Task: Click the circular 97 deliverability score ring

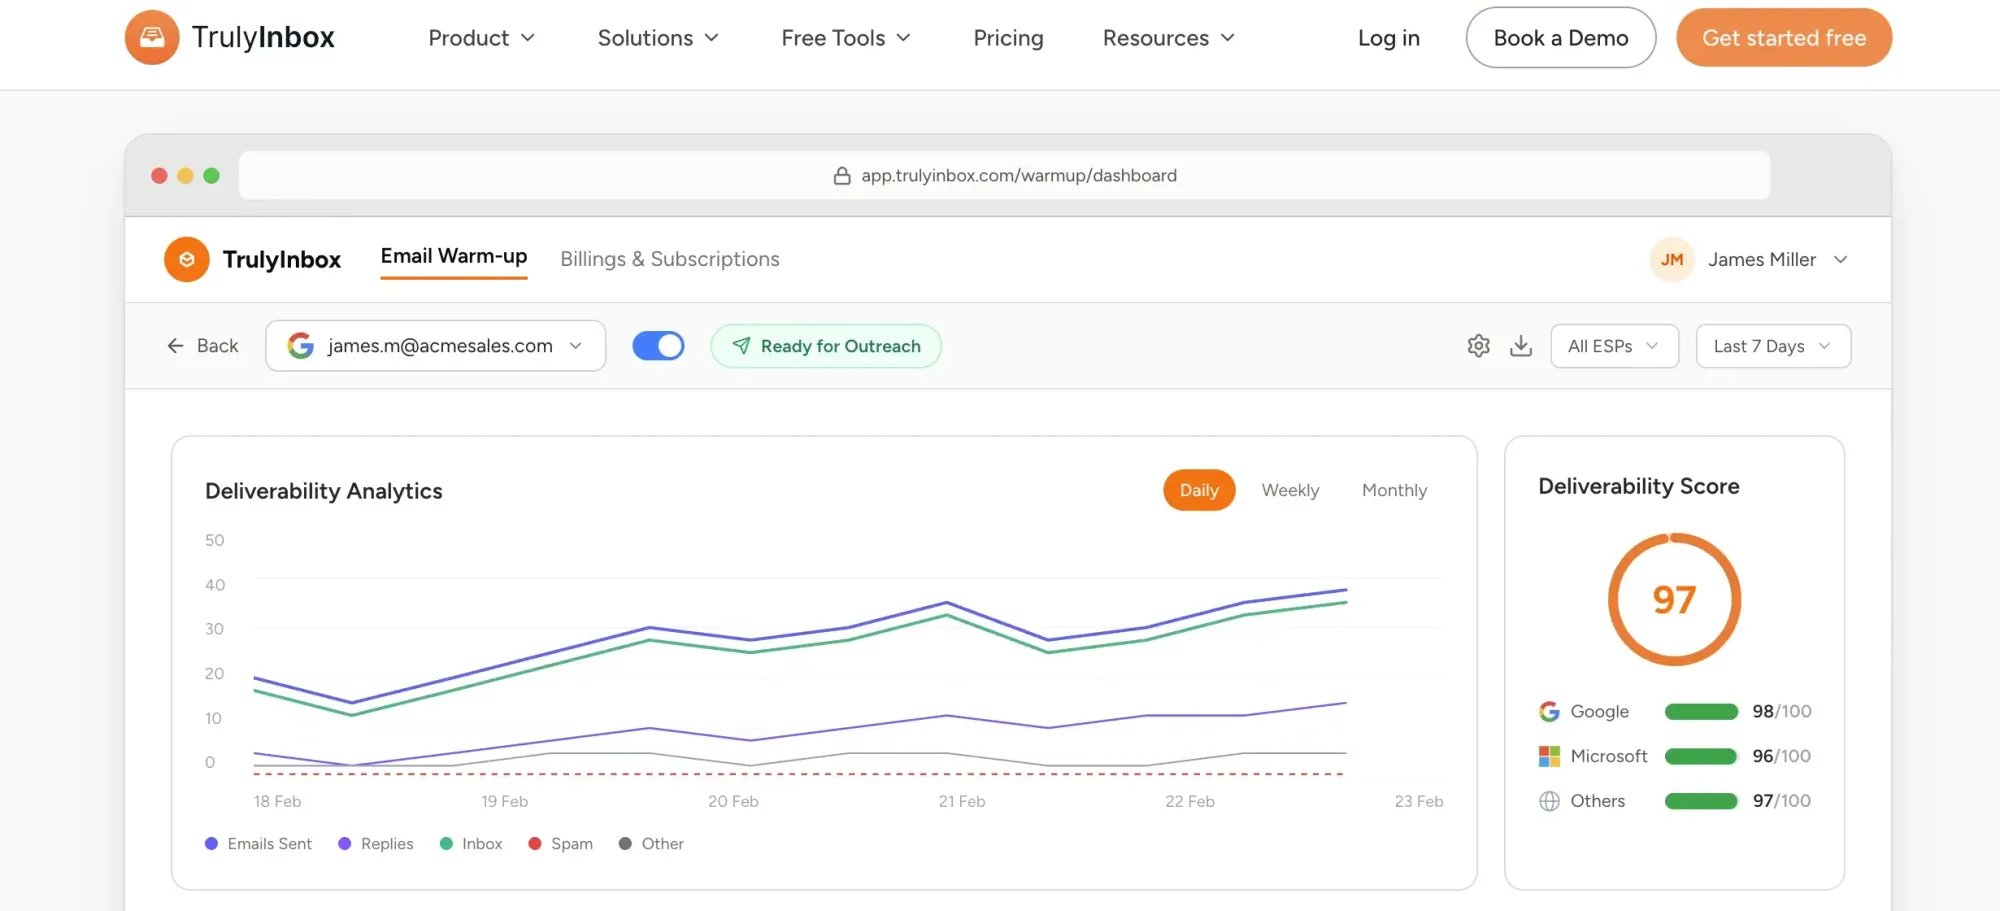Action: coord(1674,599)
